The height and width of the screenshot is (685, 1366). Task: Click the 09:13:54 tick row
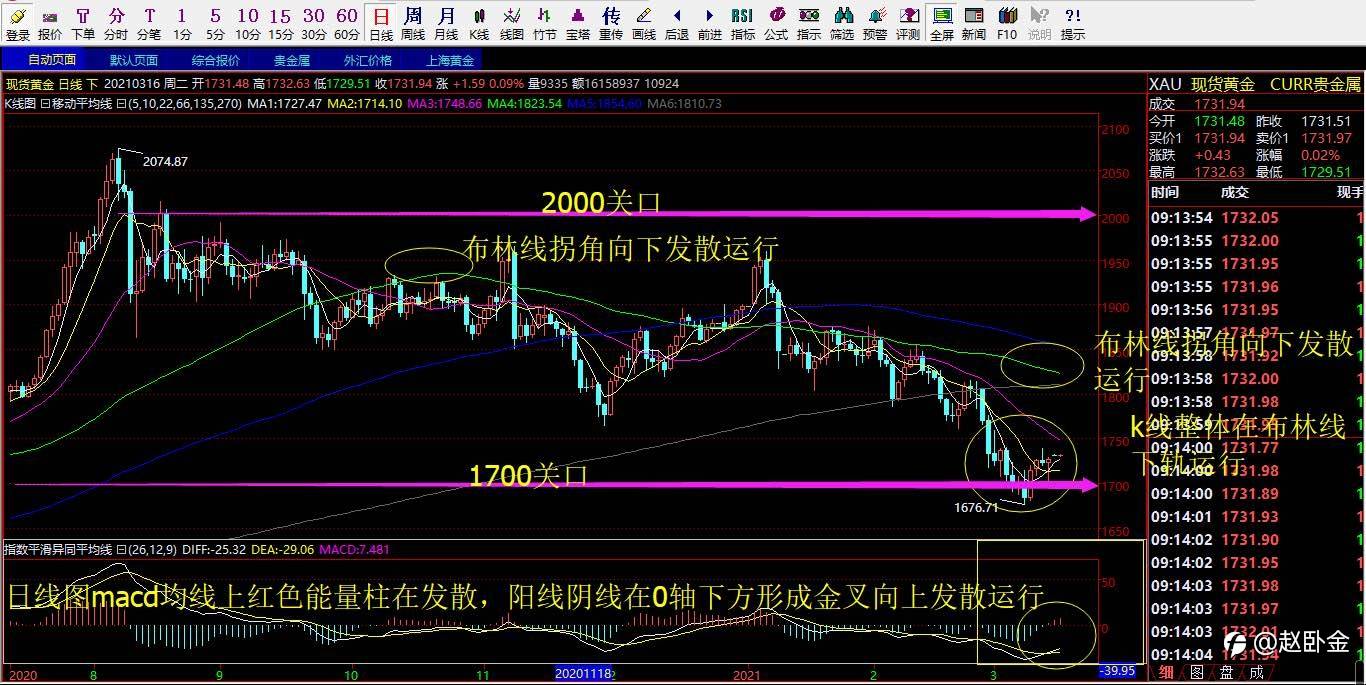pyautogui.click(x=1256, y=218)
